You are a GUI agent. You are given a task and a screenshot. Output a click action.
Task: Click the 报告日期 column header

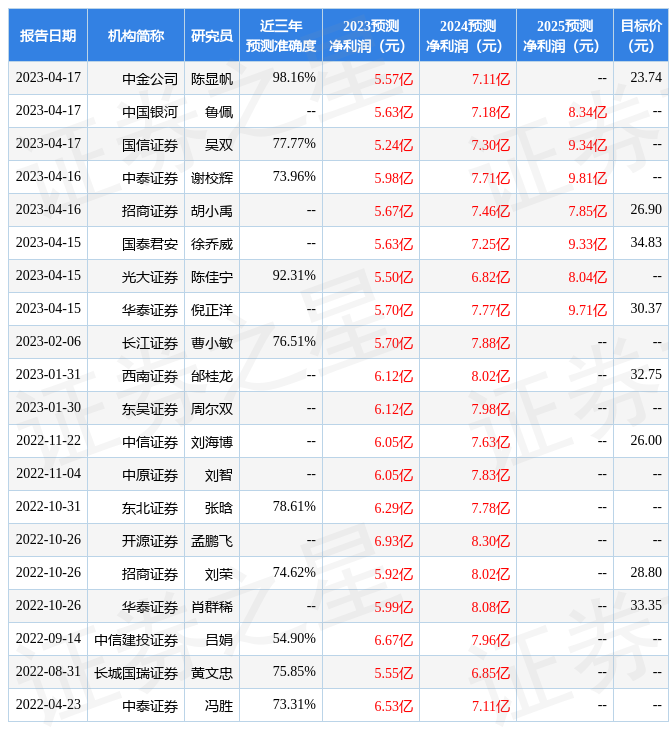(x=48, y=35)
